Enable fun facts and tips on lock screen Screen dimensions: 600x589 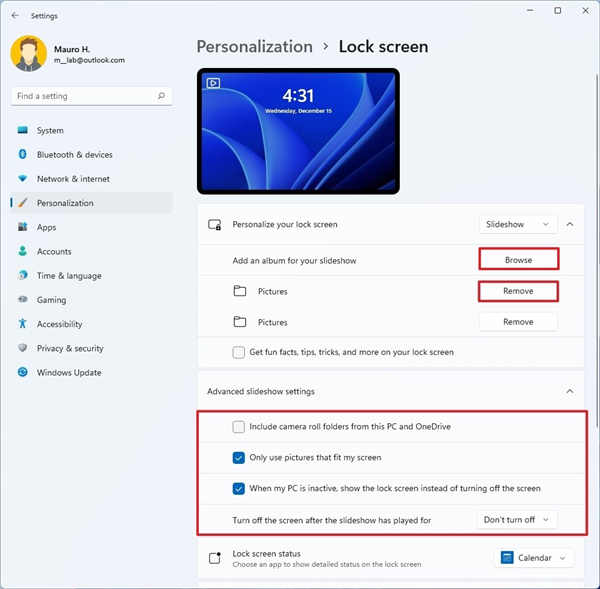[x=238, y=352]
